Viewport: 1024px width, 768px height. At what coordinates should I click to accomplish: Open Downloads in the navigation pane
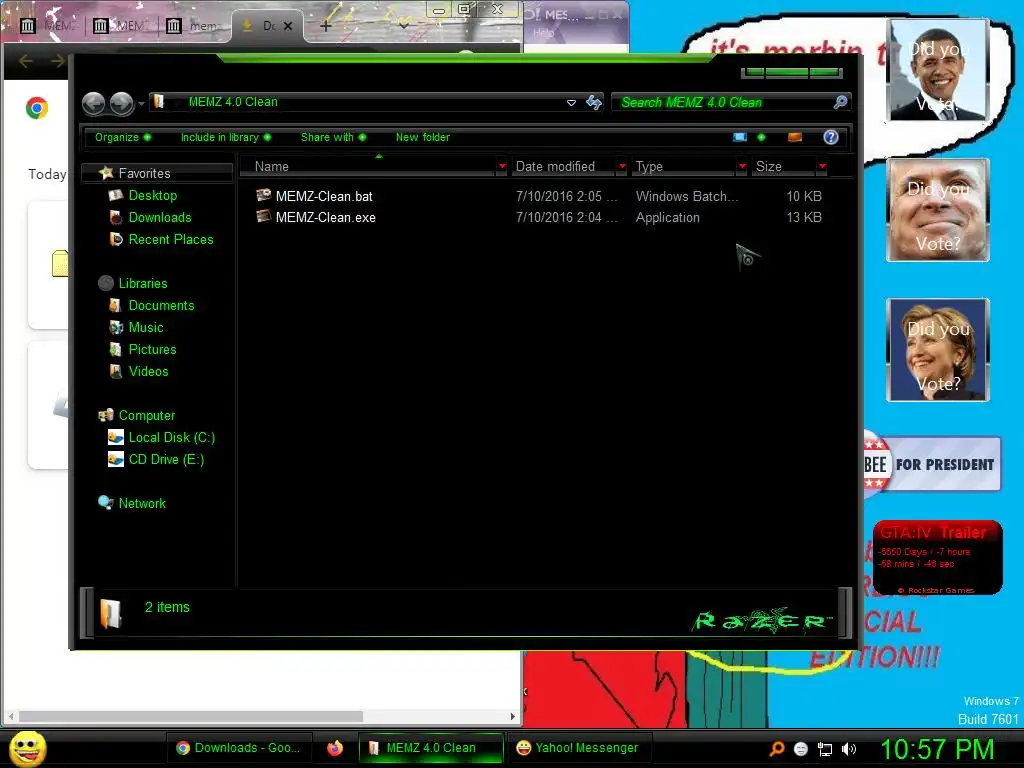click(159, 217)
